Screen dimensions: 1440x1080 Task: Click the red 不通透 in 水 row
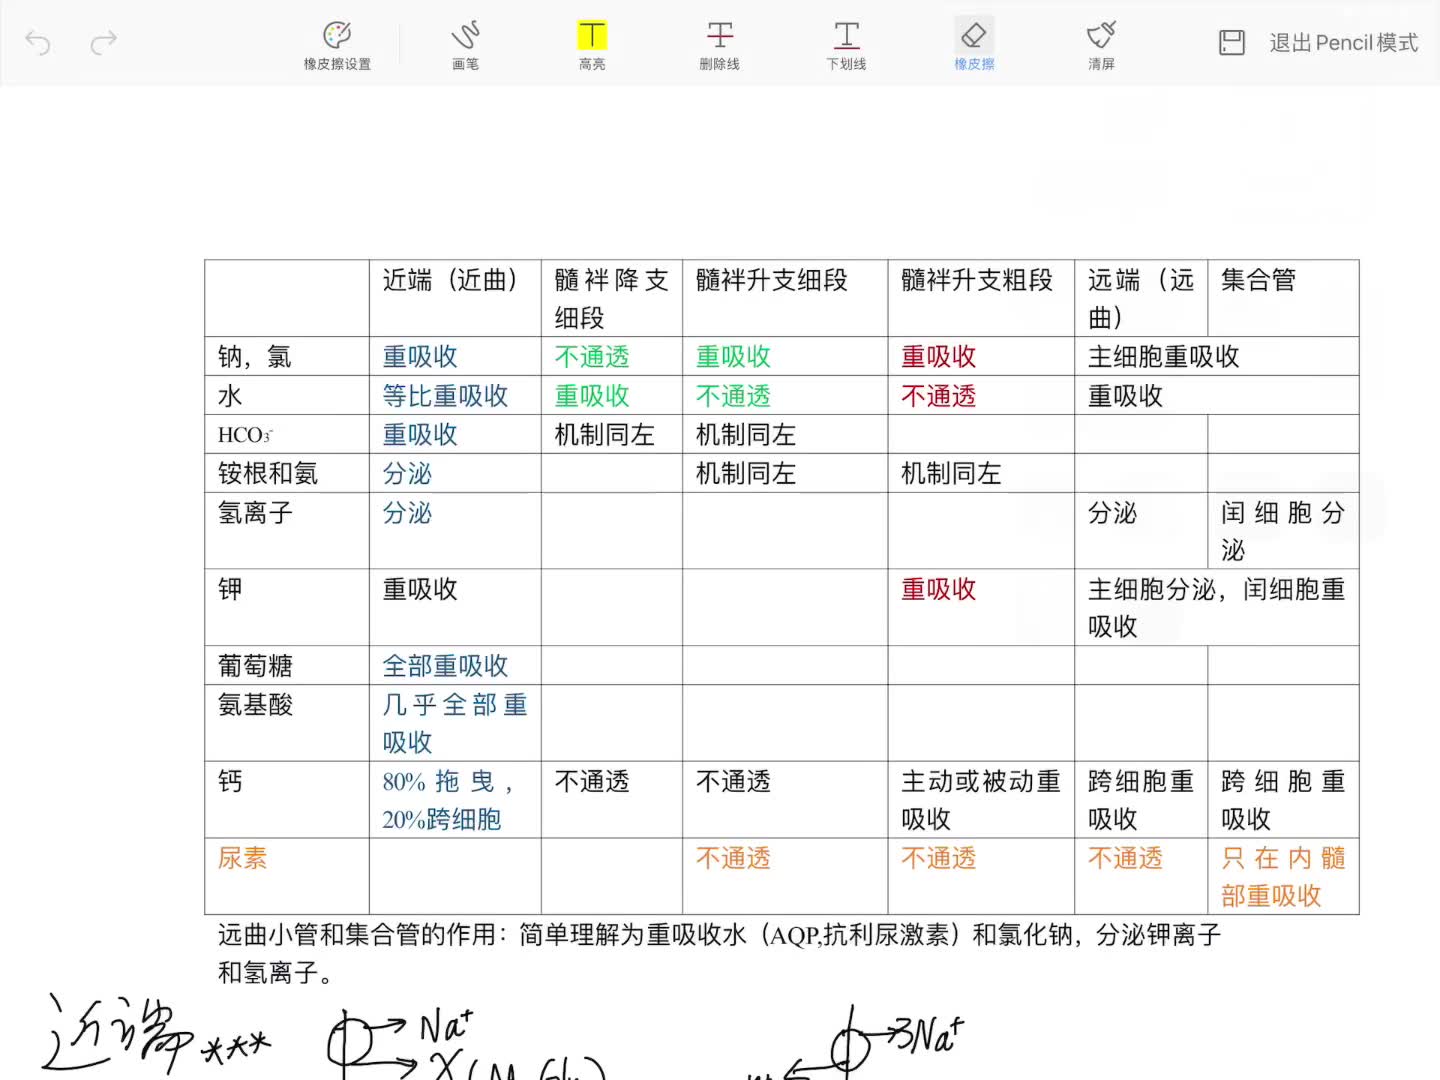click(x=938, y=396)
